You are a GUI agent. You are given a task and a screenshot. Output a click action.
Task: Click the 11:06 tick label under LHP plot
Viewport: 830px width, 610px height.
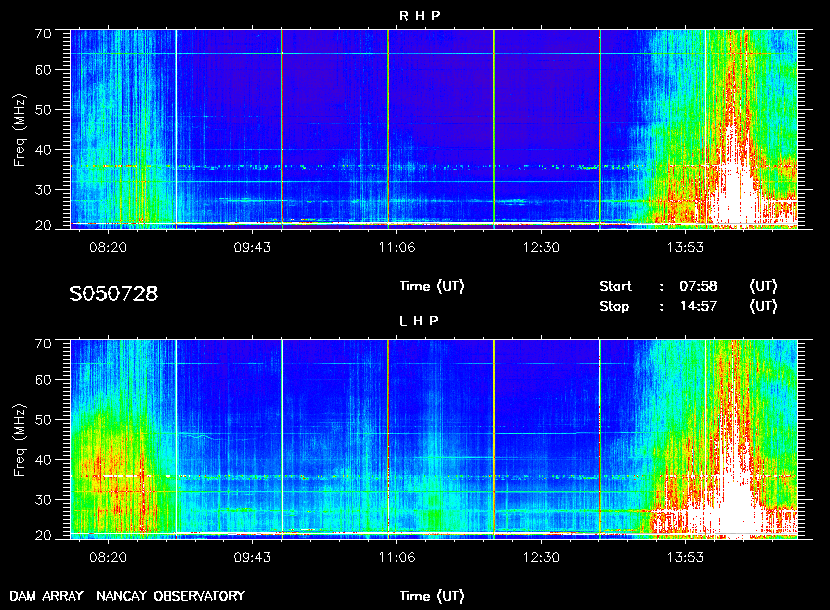(x=397, y=558)
